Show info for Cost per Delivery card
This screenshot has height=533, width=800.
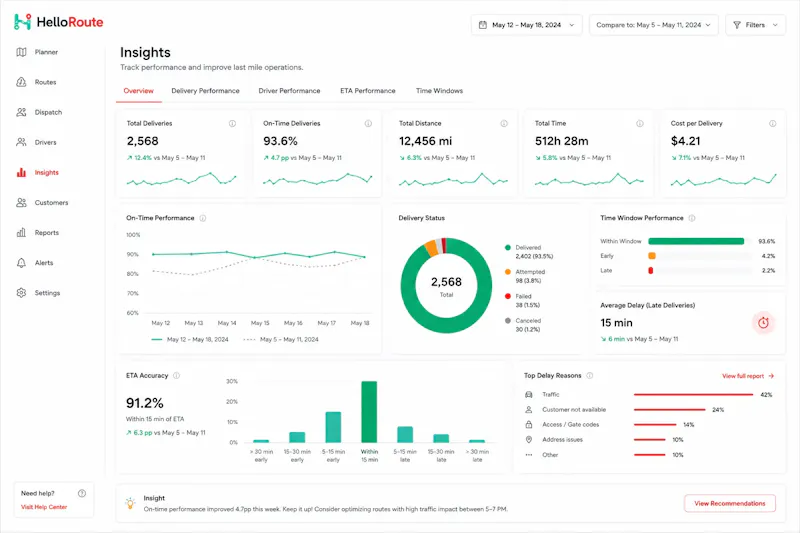coord(772,123)
